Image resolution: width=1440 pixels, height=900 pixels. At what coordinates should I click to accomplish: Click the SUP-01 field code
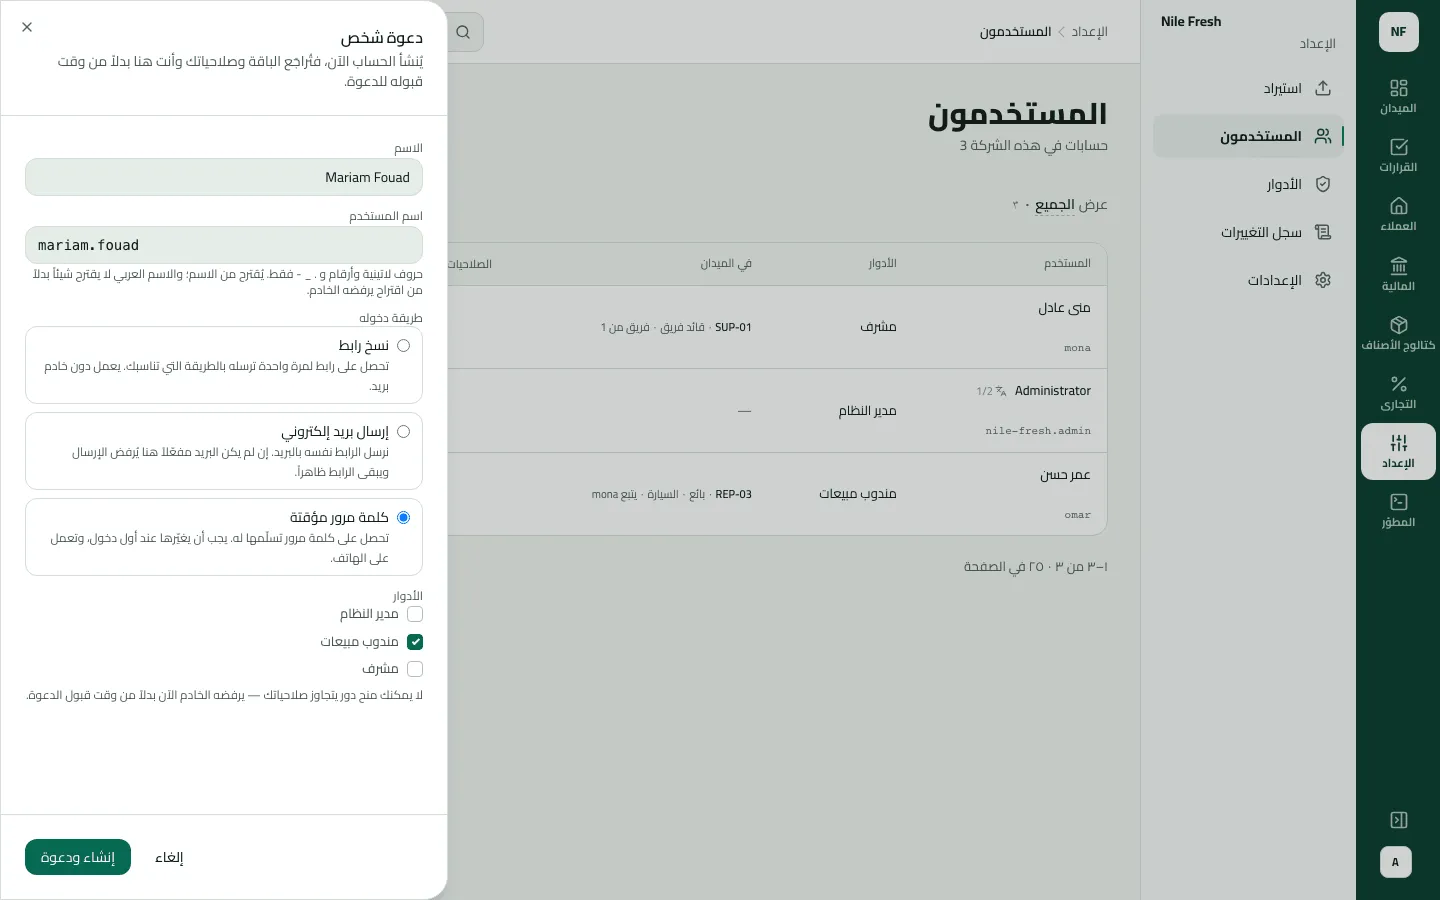click(733, 327)
